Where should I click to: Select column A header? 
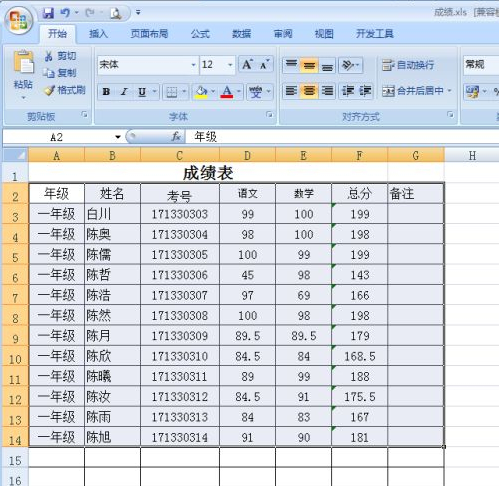57,155
